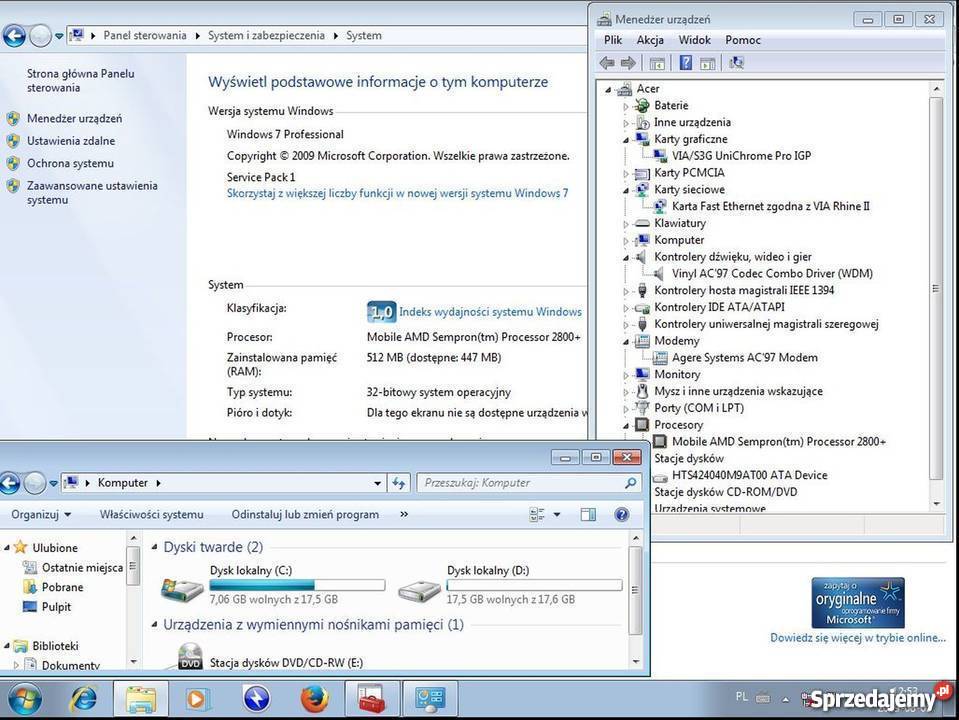The width and height of the screenshot is (959, 720).
Task: Open Firefox from taskbar
Action: (314, 699)
